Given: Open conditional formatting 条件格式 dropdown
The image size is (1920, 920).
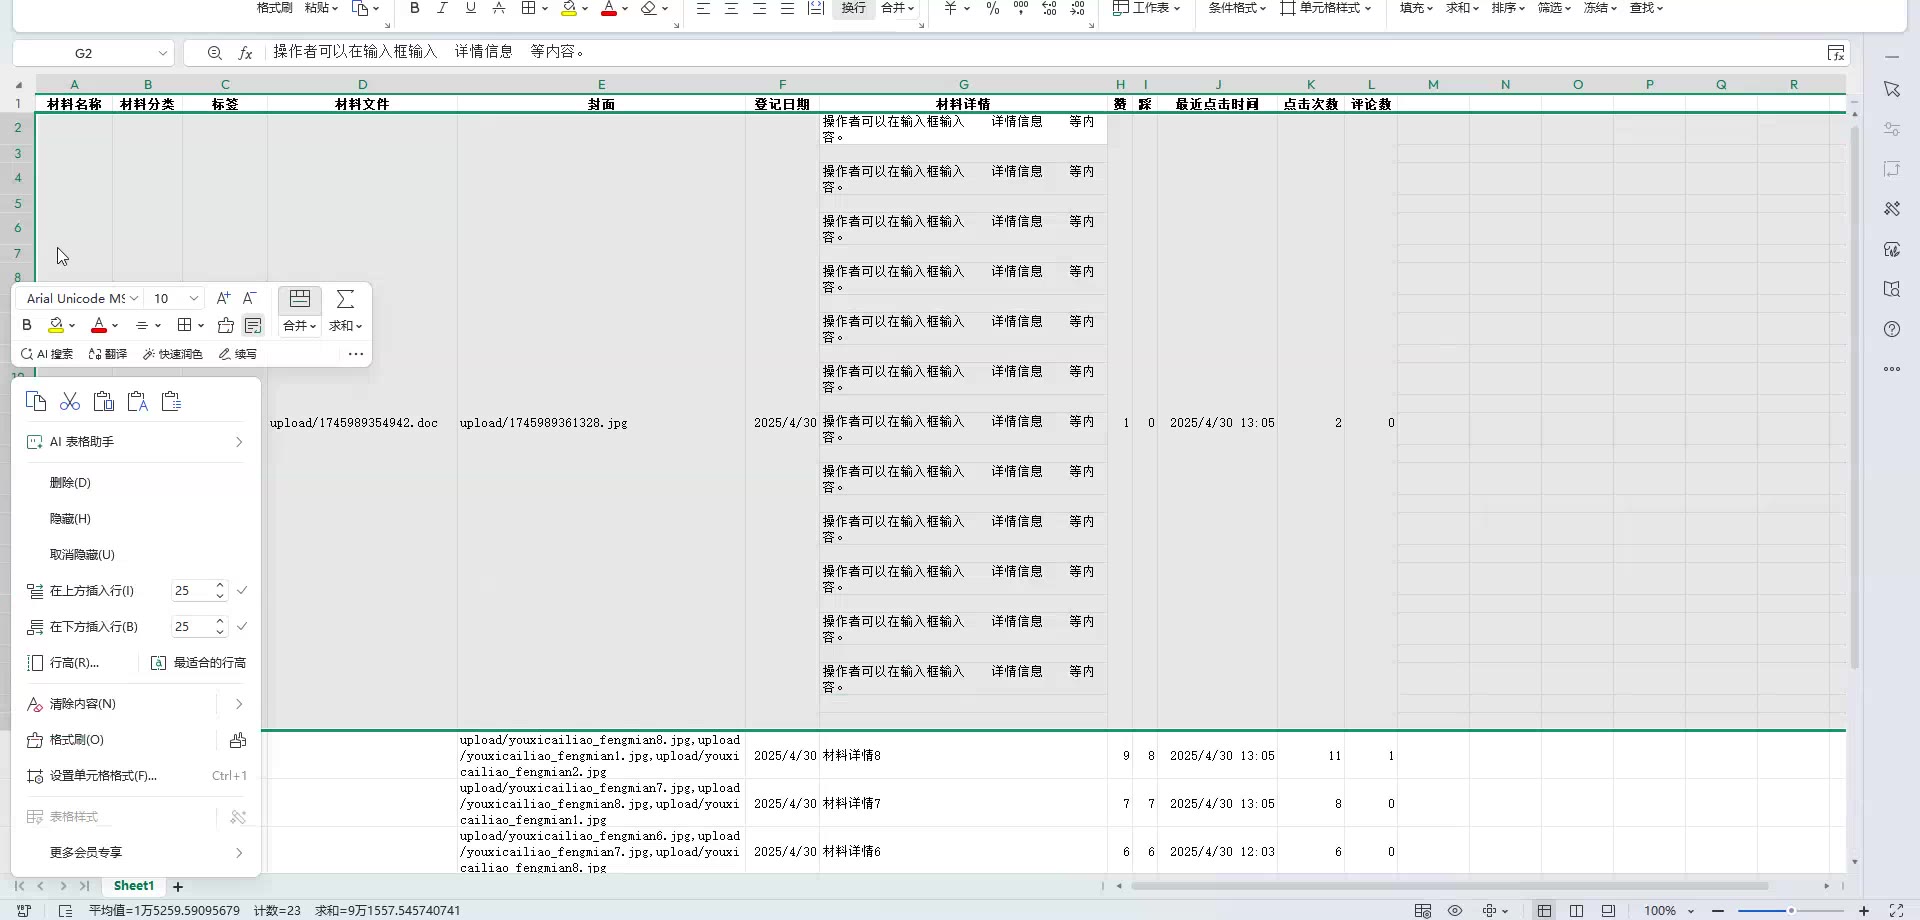Looking at the screenshot, I should [x=1237, y=8].
